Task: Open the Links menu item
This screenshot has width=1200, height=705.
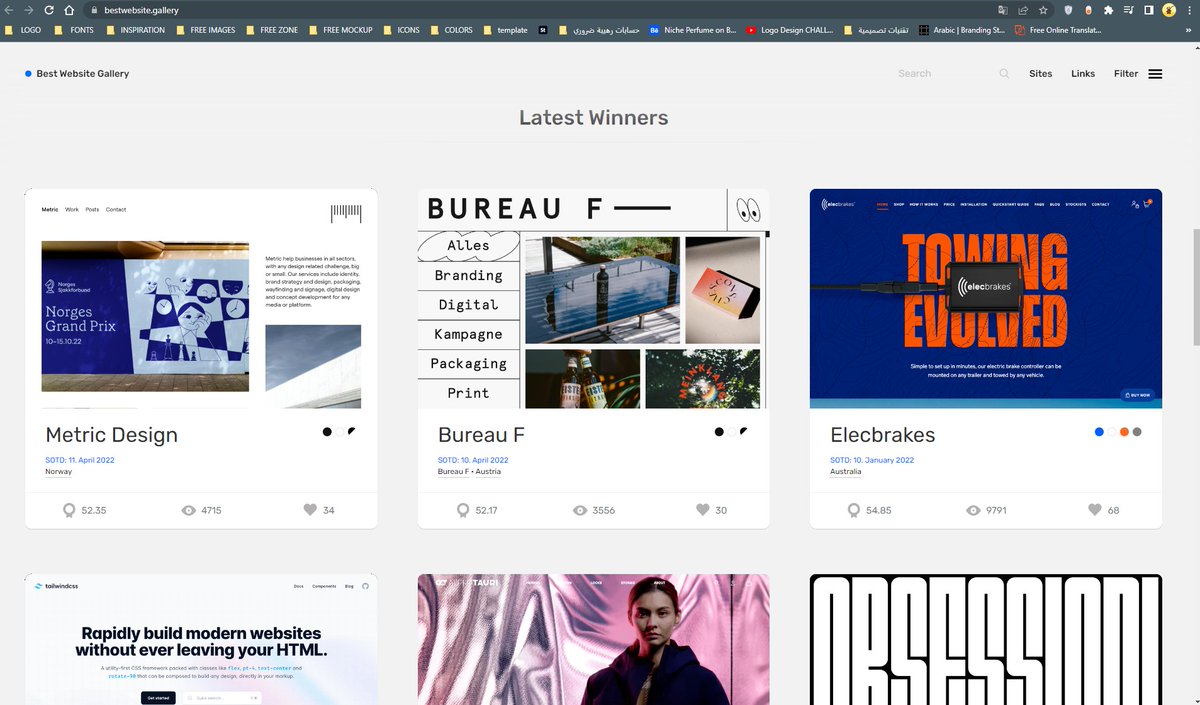Action: click(x=1083, y=74)
